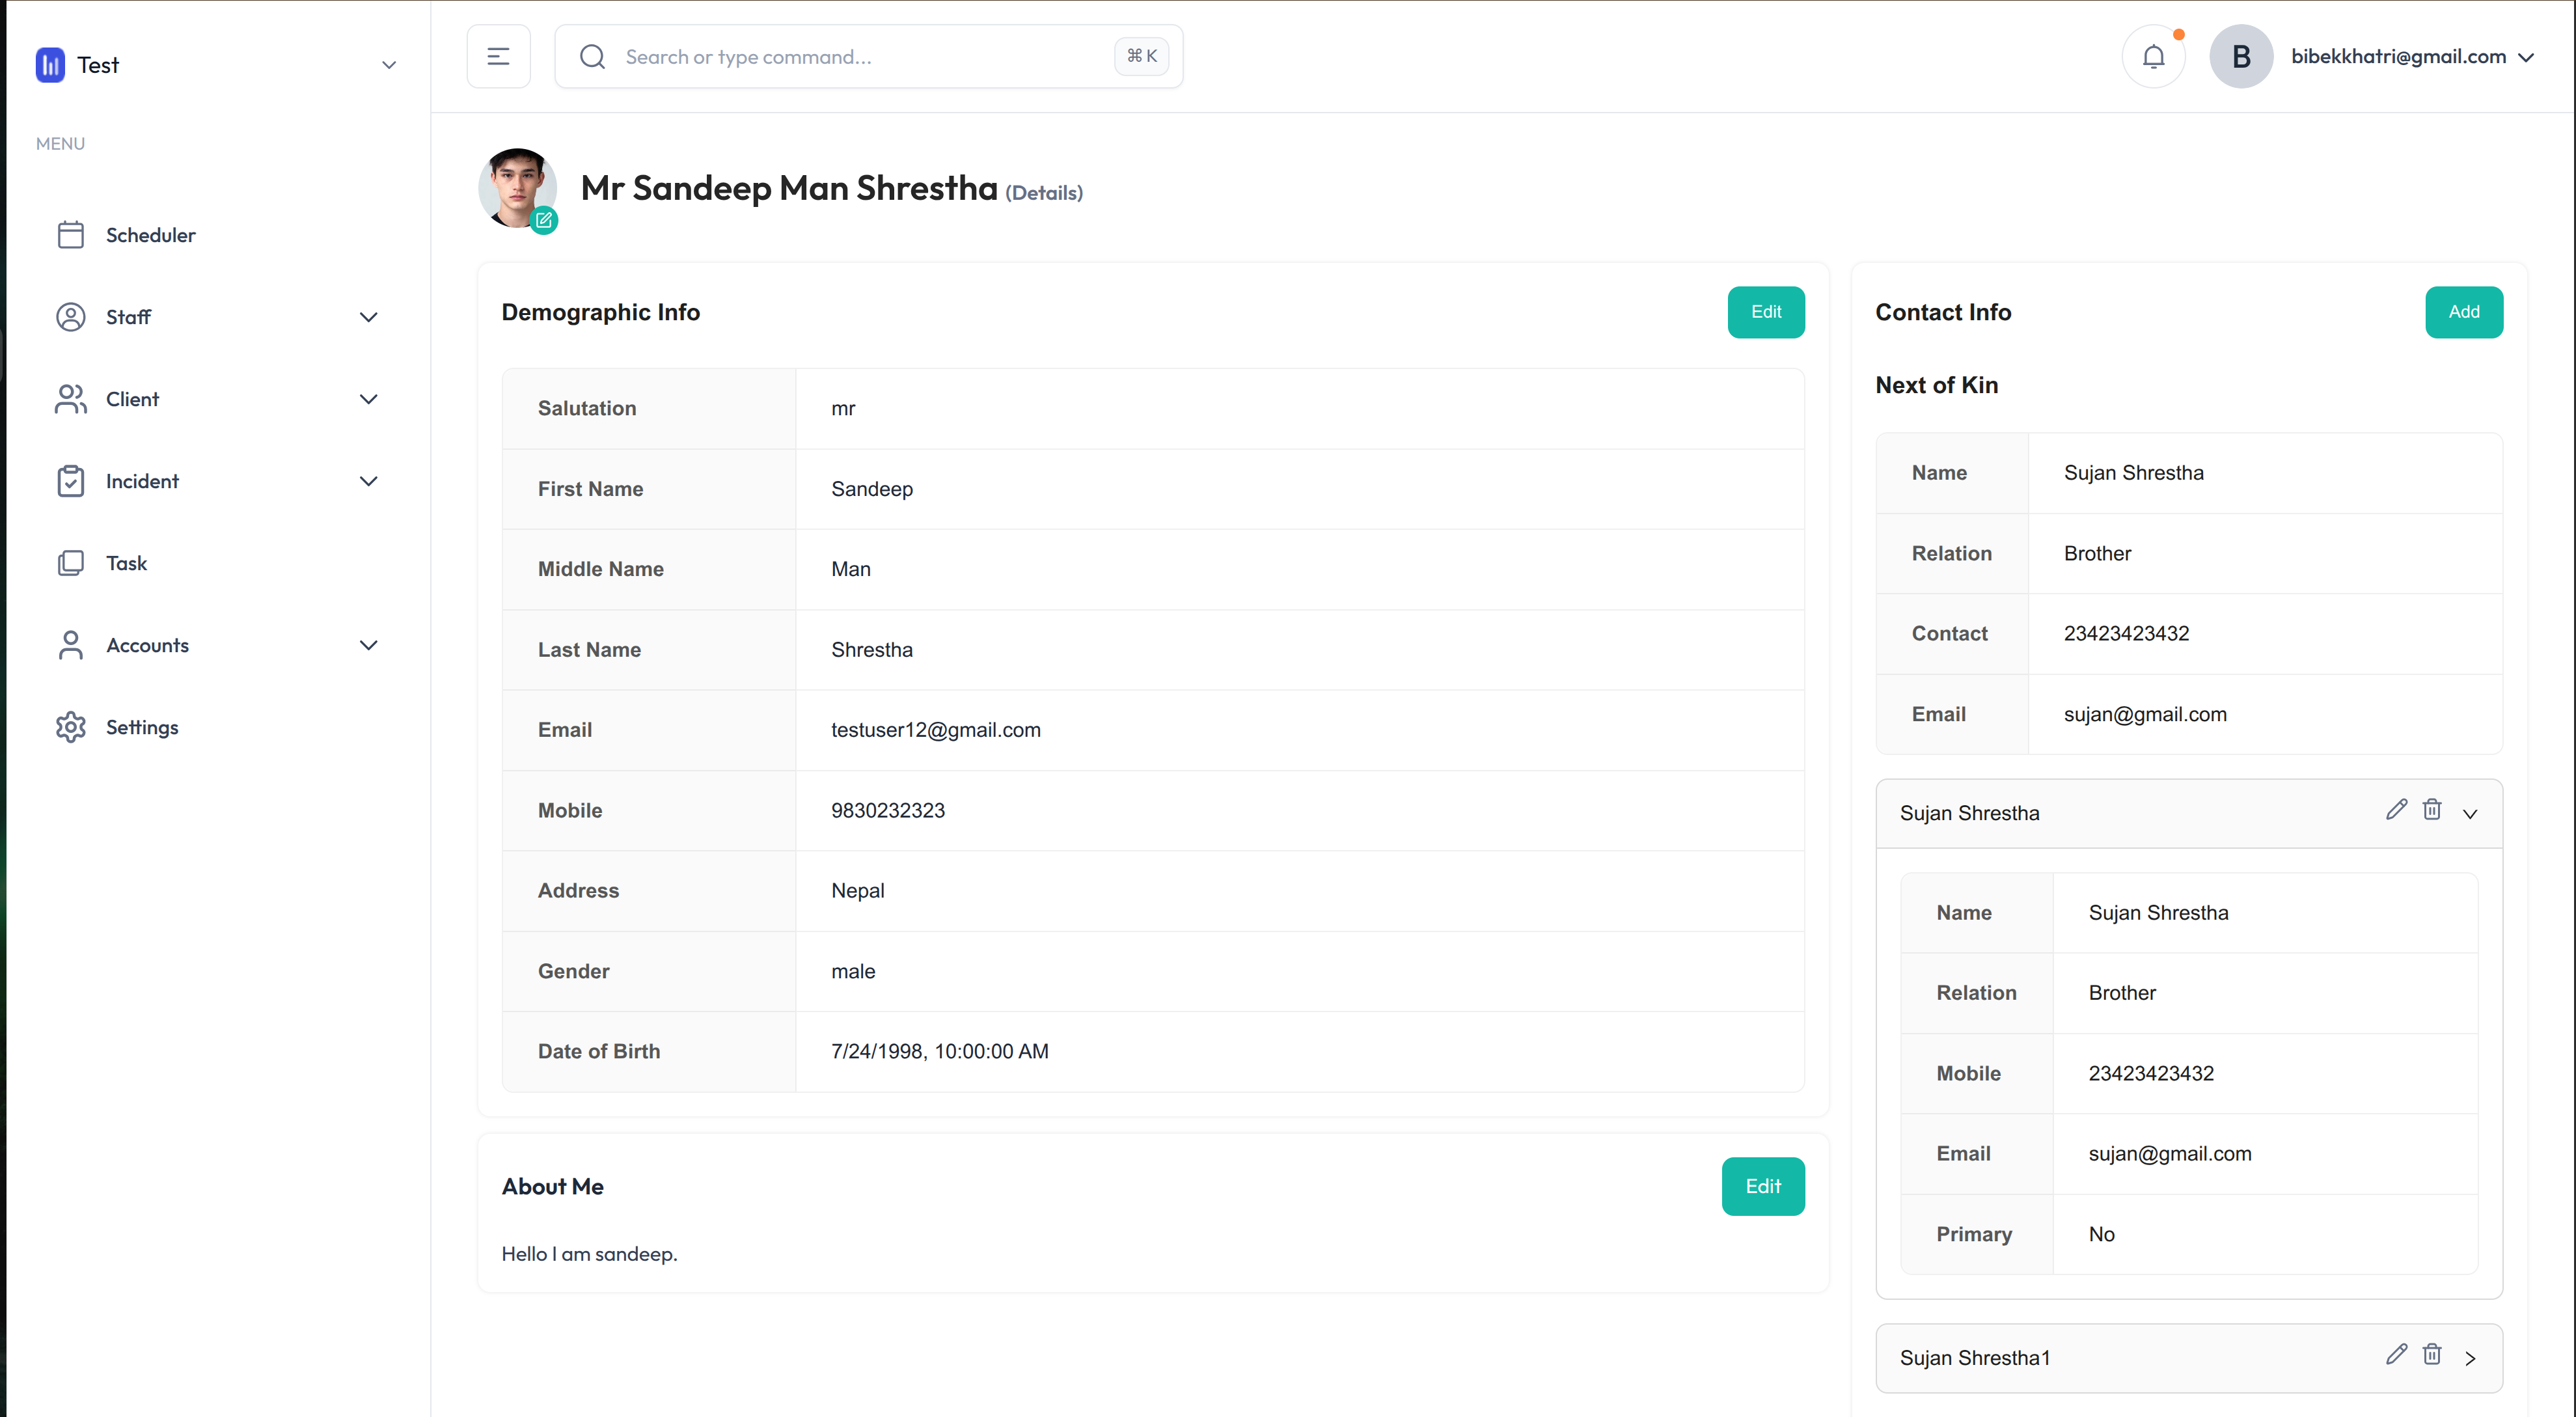2576x1417 pixels.
Task: Open the bibekkhatri@gmail.com account dropdown
Action: 2410,57
